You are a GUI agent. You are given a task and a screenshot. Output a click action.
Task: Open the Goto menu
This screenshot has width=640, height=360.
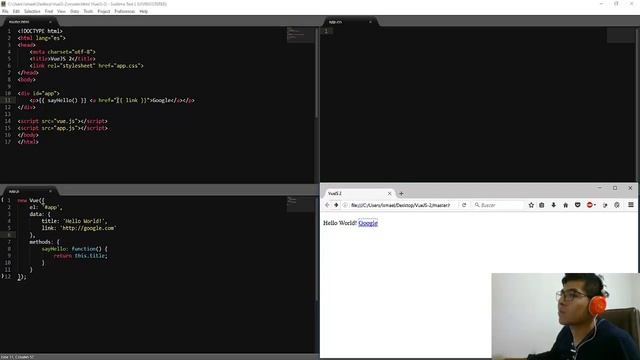click(x=74, y=11)
